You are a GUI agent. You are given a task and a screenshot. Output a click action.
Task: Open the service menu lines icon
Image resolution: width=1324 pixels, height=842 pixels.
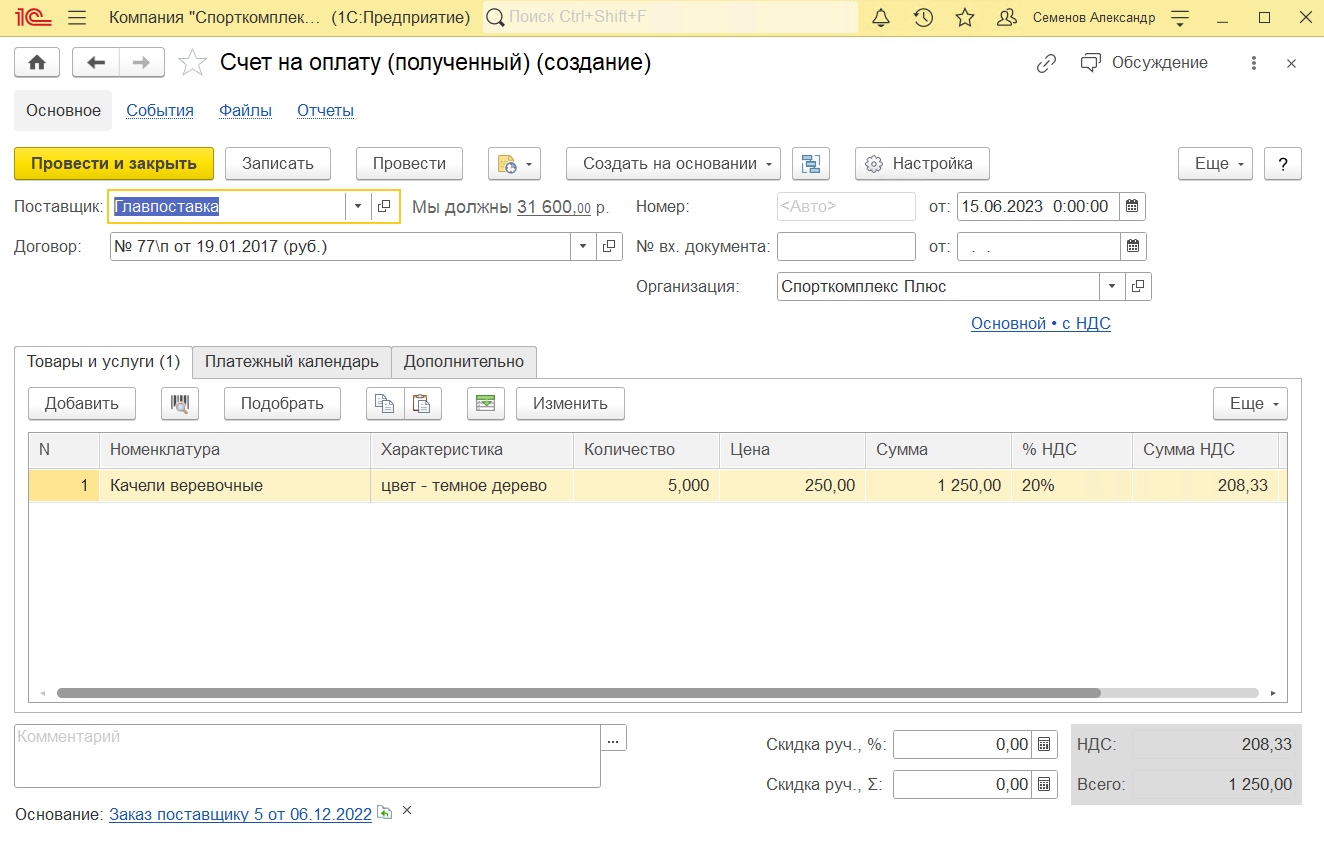(x=1180, y=17)
